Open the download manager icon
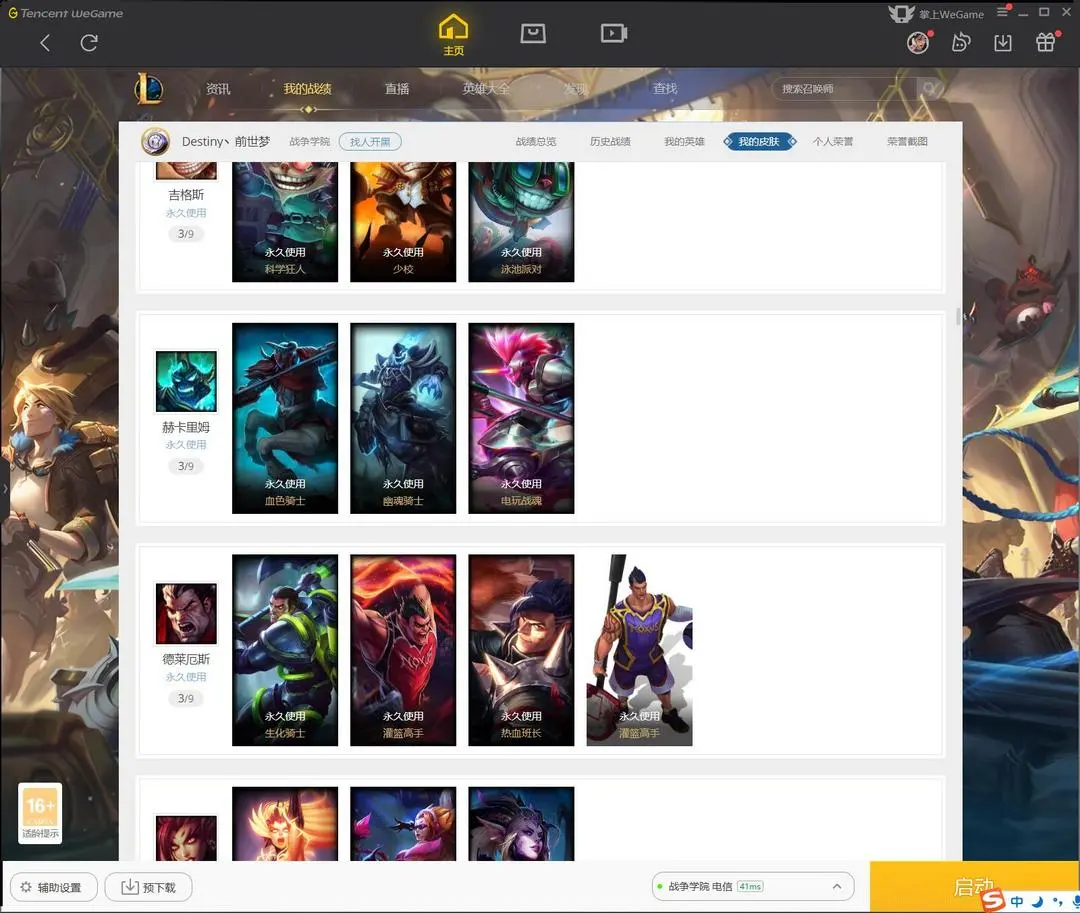Screen dimensions: 1080x913 click(x=1003, y=43)
